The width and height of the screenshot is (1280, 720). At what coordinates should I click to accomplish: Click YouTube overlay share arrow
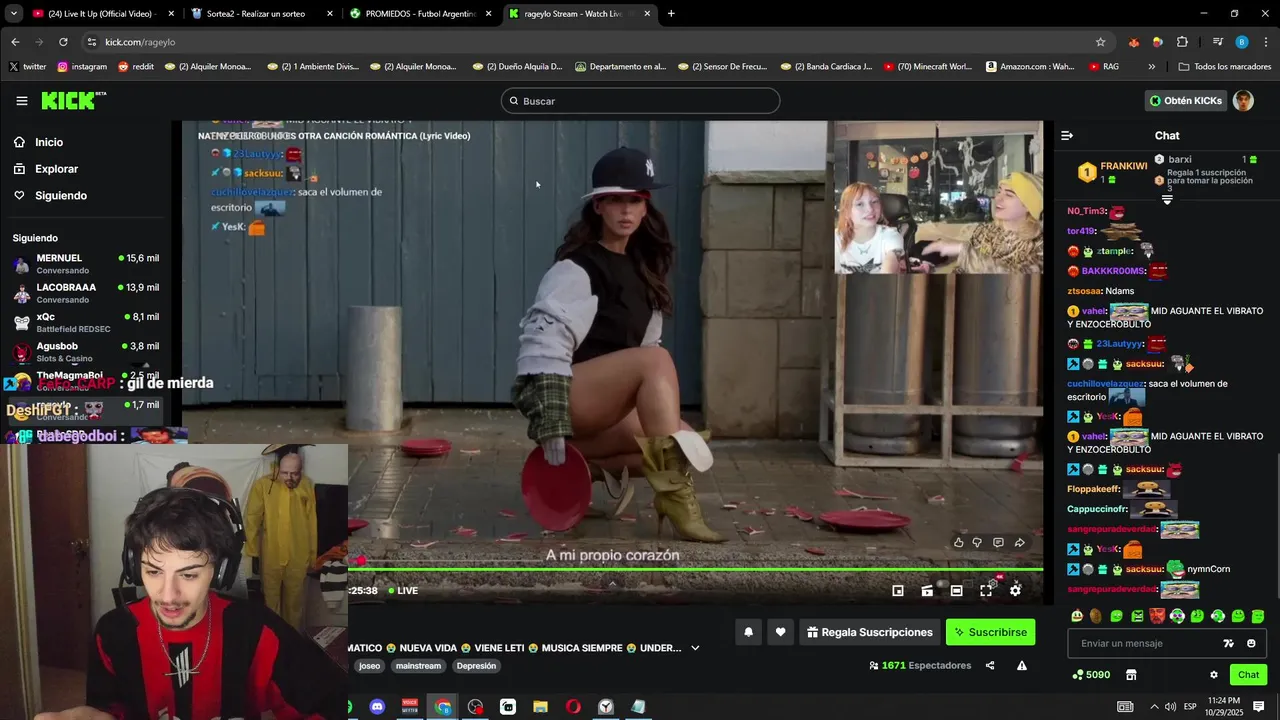point(1019,543)
